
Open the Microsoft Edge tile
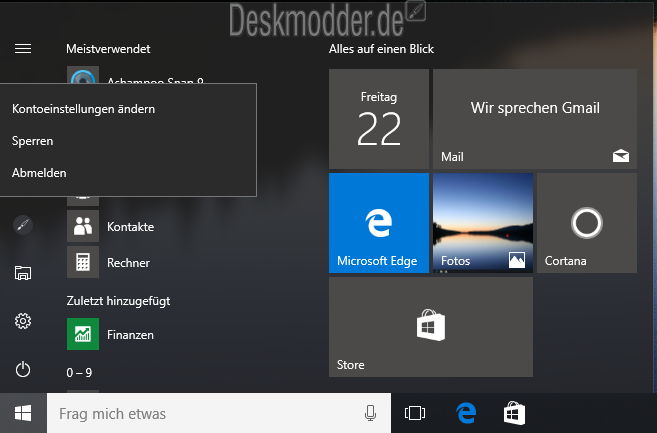click(x=379, y=223)
